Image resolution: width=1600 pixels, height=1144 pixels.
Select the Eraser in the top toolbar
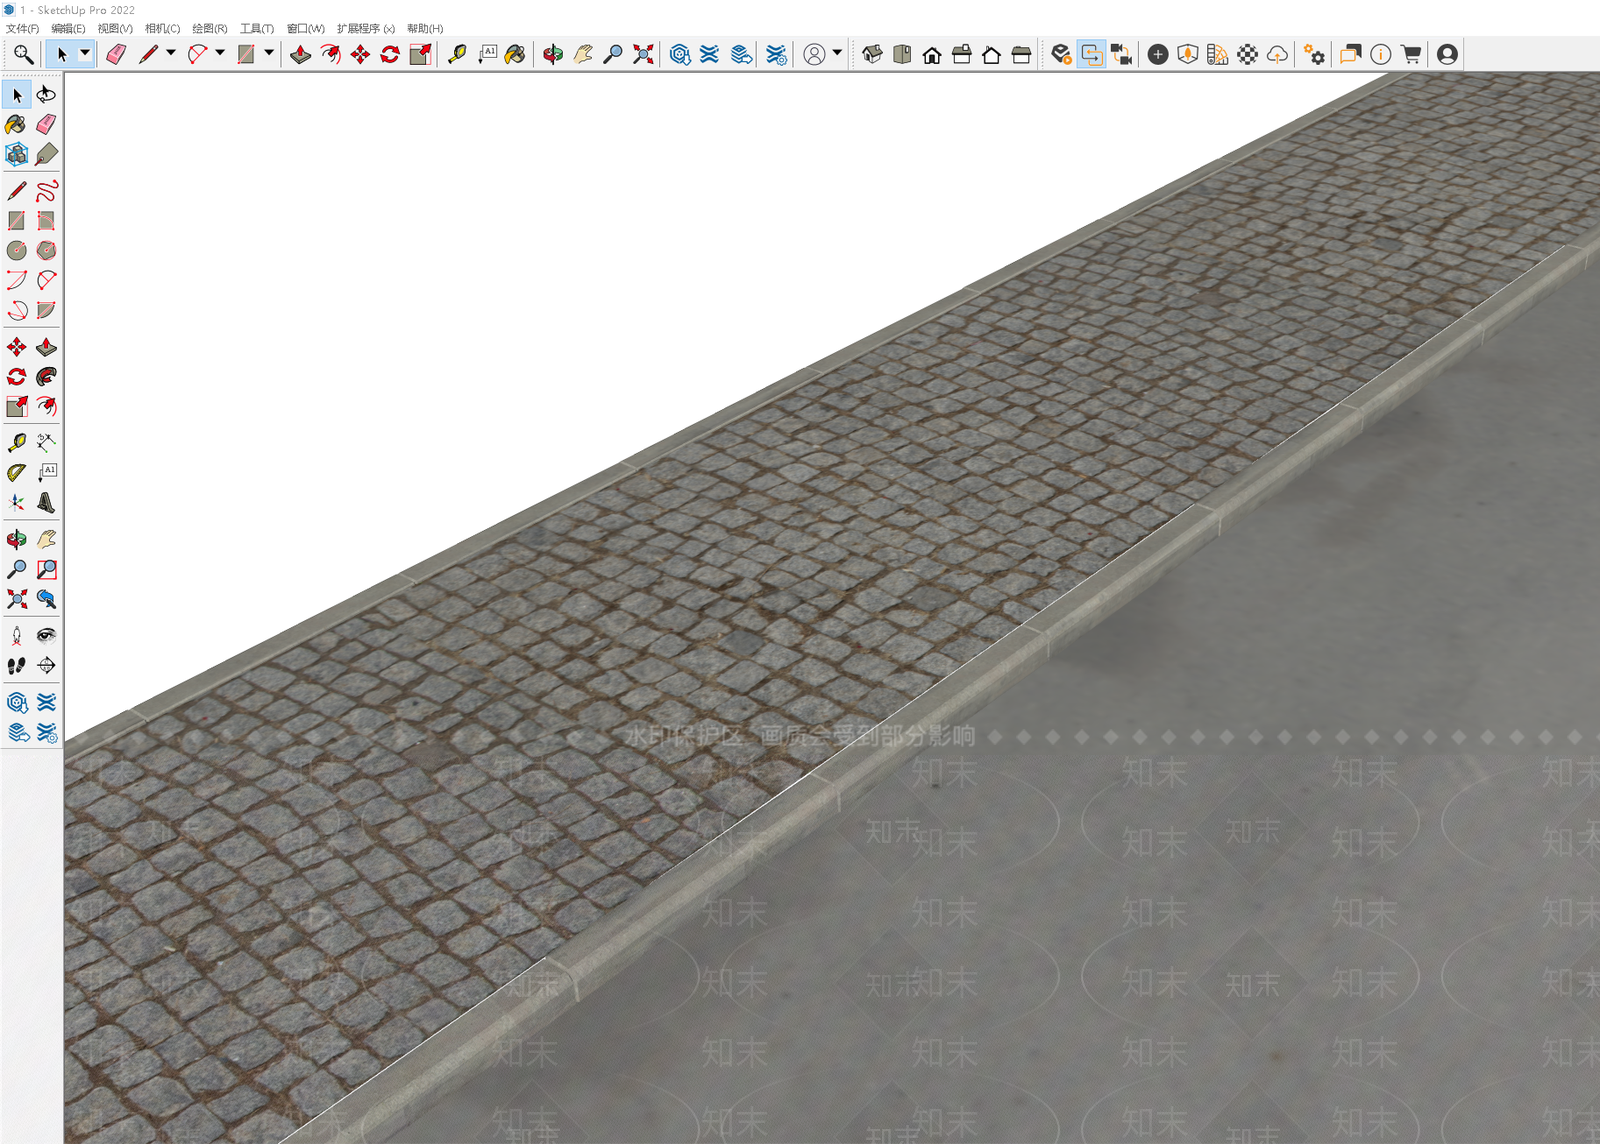pyautogui.click(x=116, y=54)
